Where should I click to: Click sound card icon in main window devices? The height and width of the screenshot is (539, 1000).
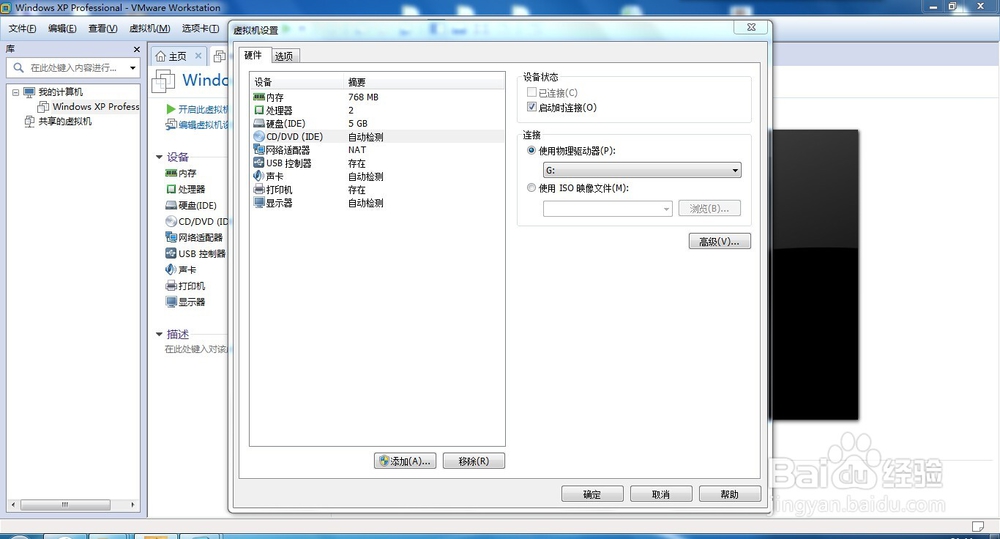171,269
